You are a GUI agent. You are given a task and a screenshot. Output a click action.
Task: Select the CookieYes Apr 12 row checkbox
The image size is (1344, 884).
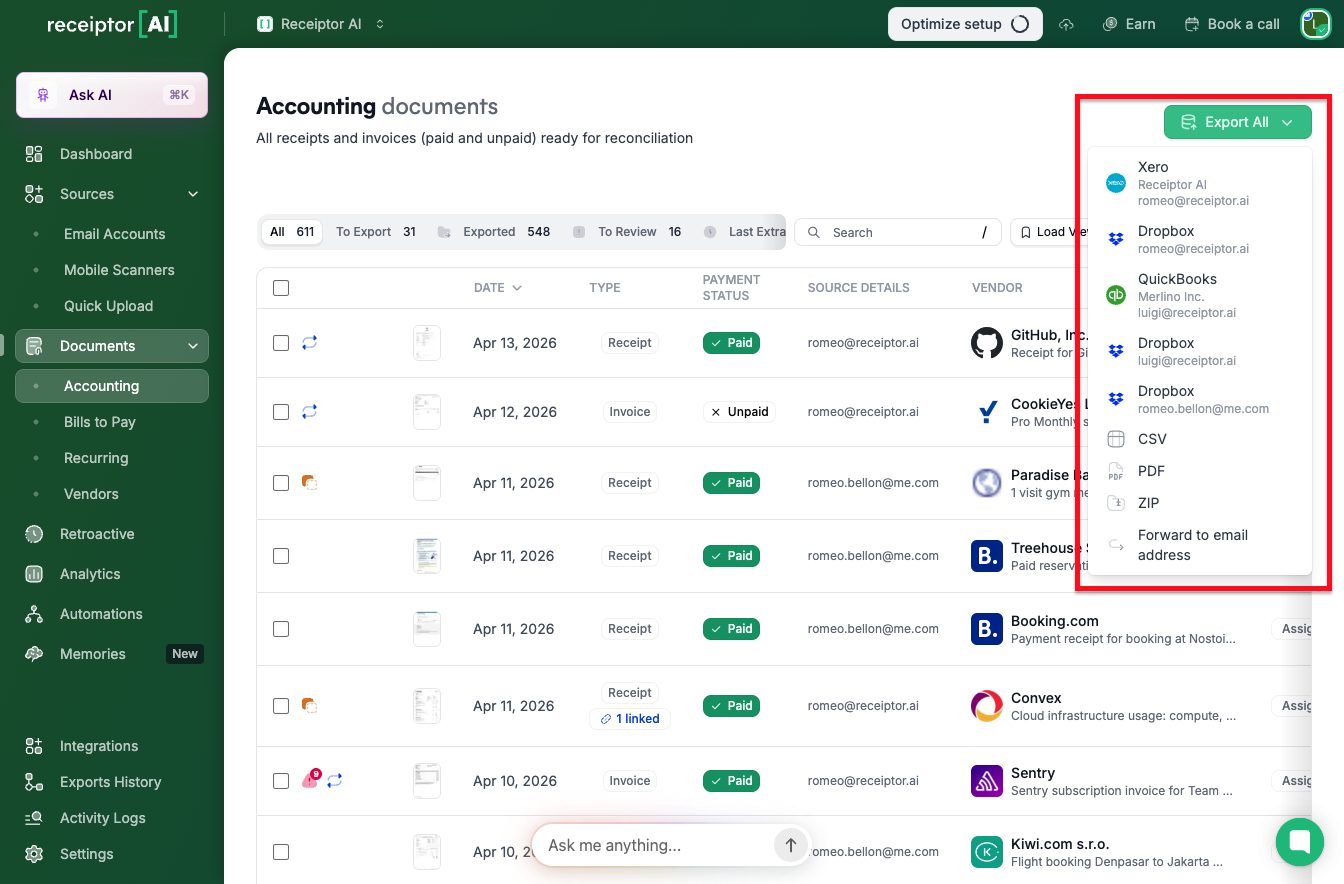(281, 412)
